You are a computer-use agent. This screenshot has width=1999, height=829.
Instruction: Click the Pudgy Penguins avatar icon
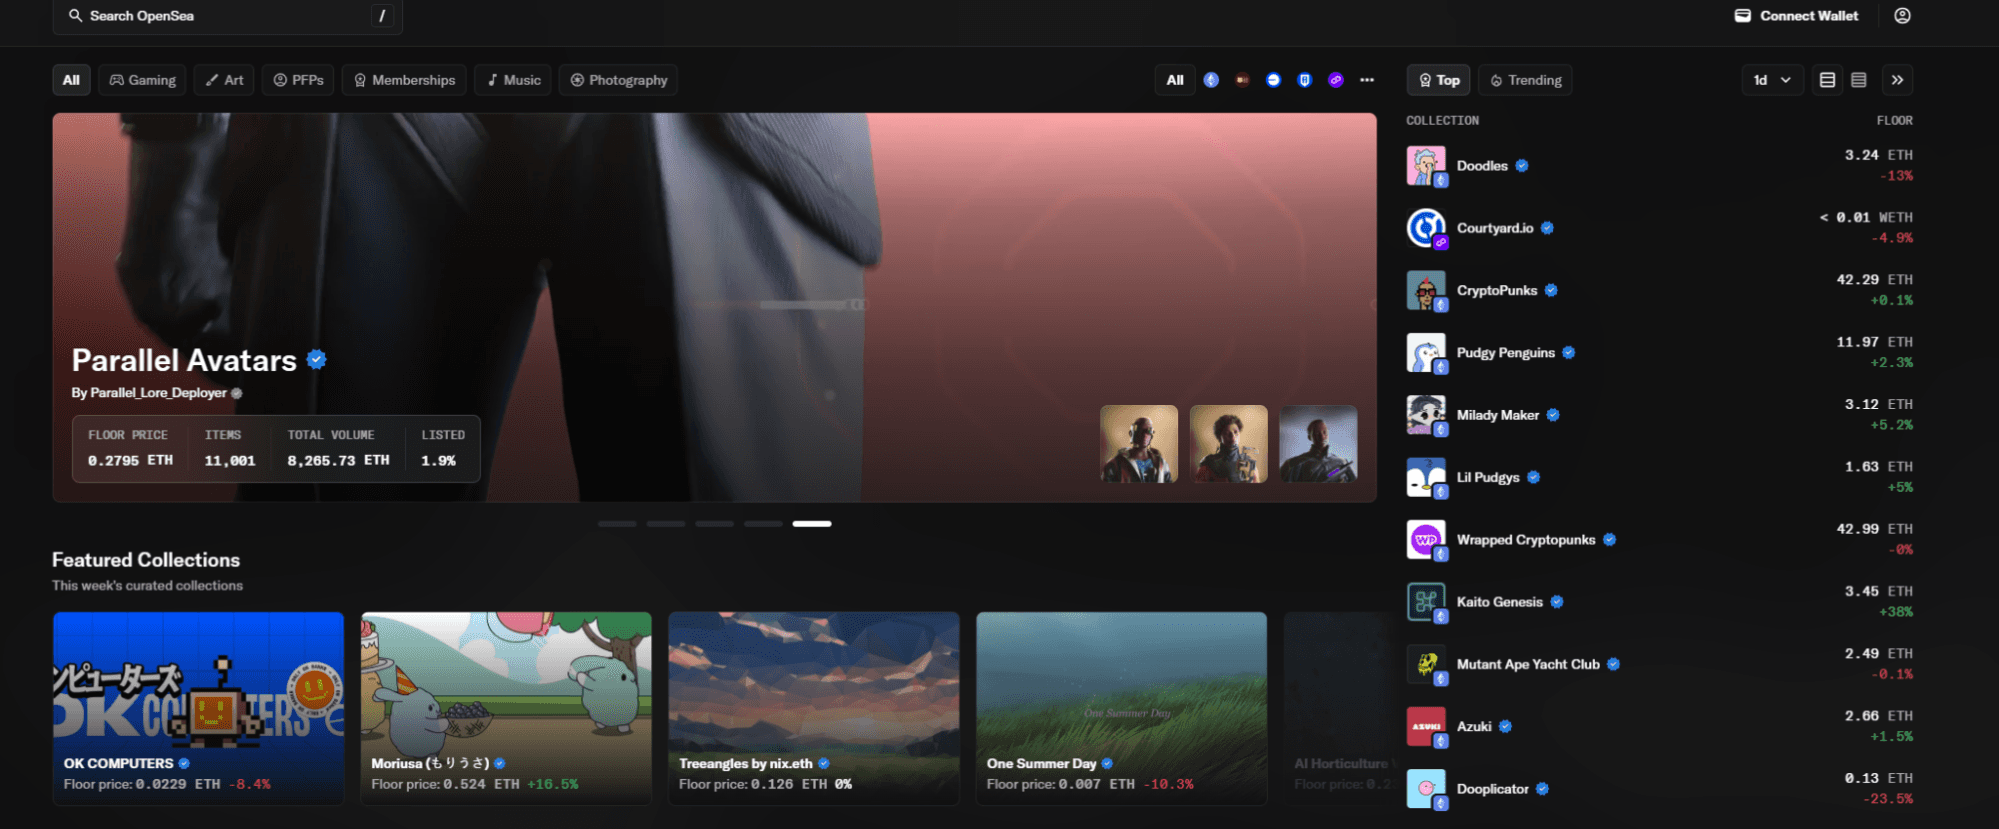pyautogui.click(x=1426, y=353)
